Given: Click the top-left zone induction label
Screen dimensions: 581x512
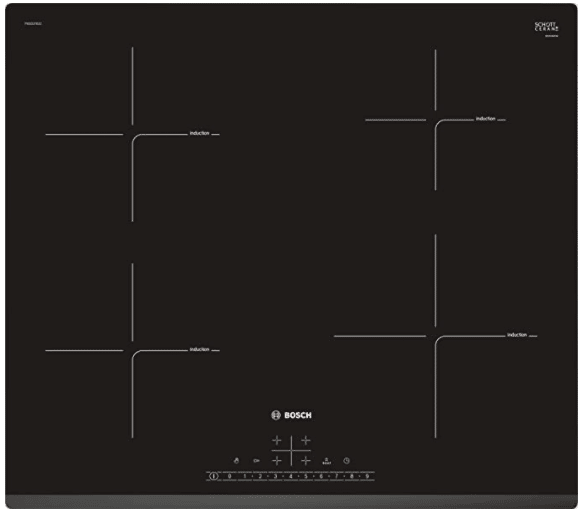Looking at the screenshot, I should click(x=199, y=133).
